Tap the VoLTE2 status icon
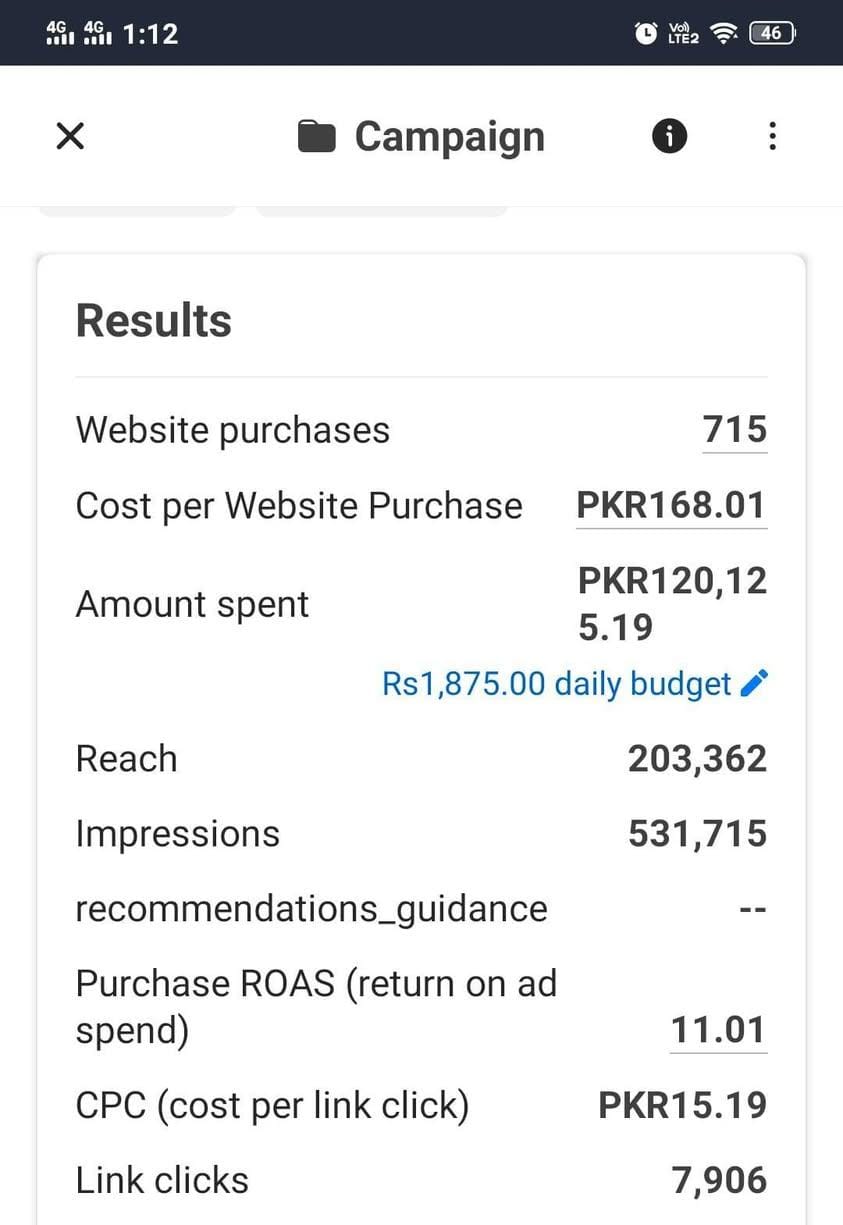843x1225 pixels. tap(683, 34)
